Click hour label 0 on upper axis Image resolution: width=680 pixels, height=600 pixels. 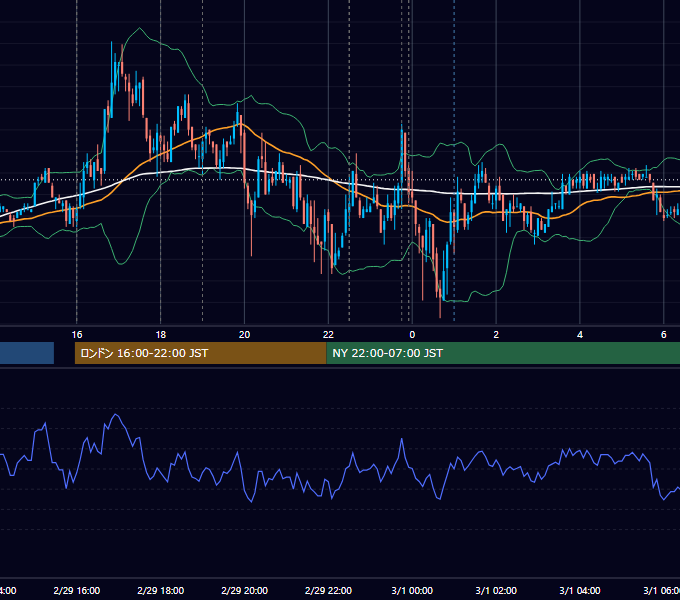click(x=412, y=335)
